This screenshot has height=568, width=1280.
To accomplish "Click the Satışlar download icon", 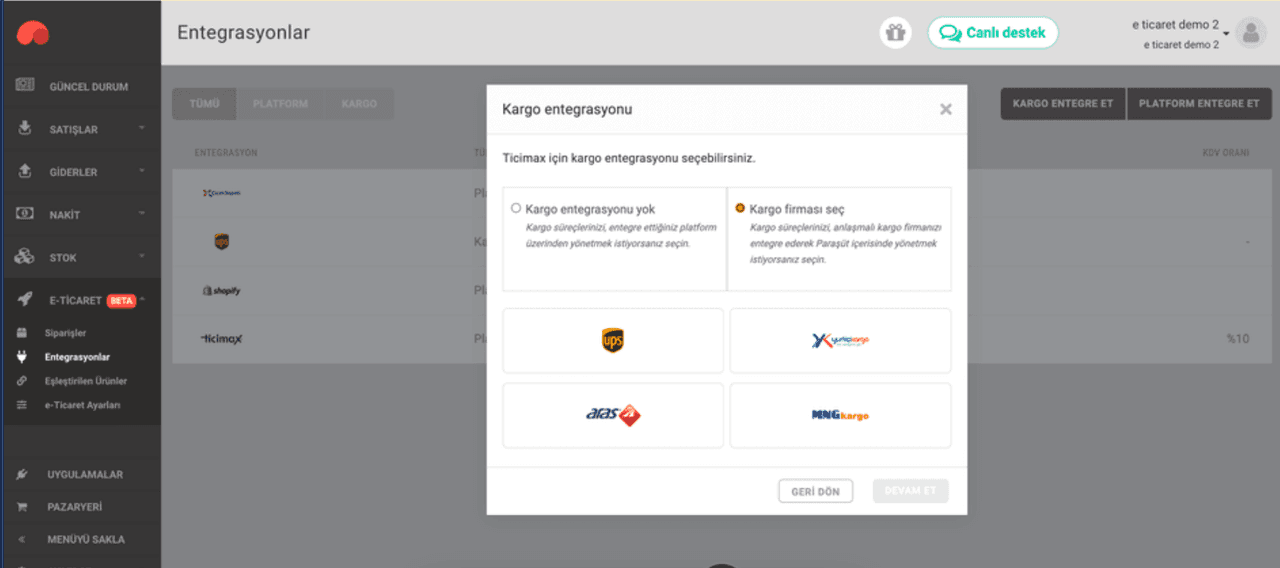I will (25, 129).
